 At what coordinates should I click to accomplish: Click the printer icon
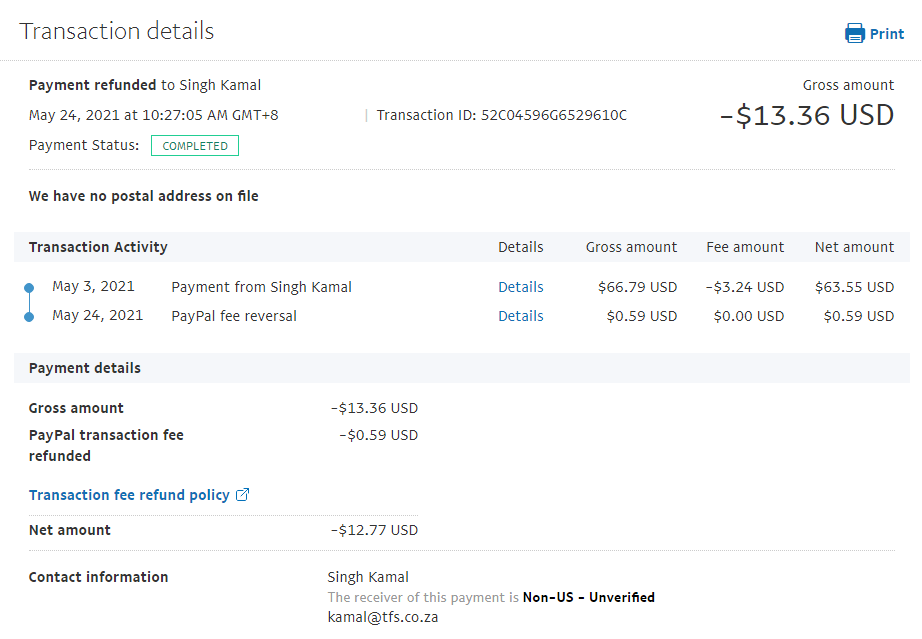(854, 34)
